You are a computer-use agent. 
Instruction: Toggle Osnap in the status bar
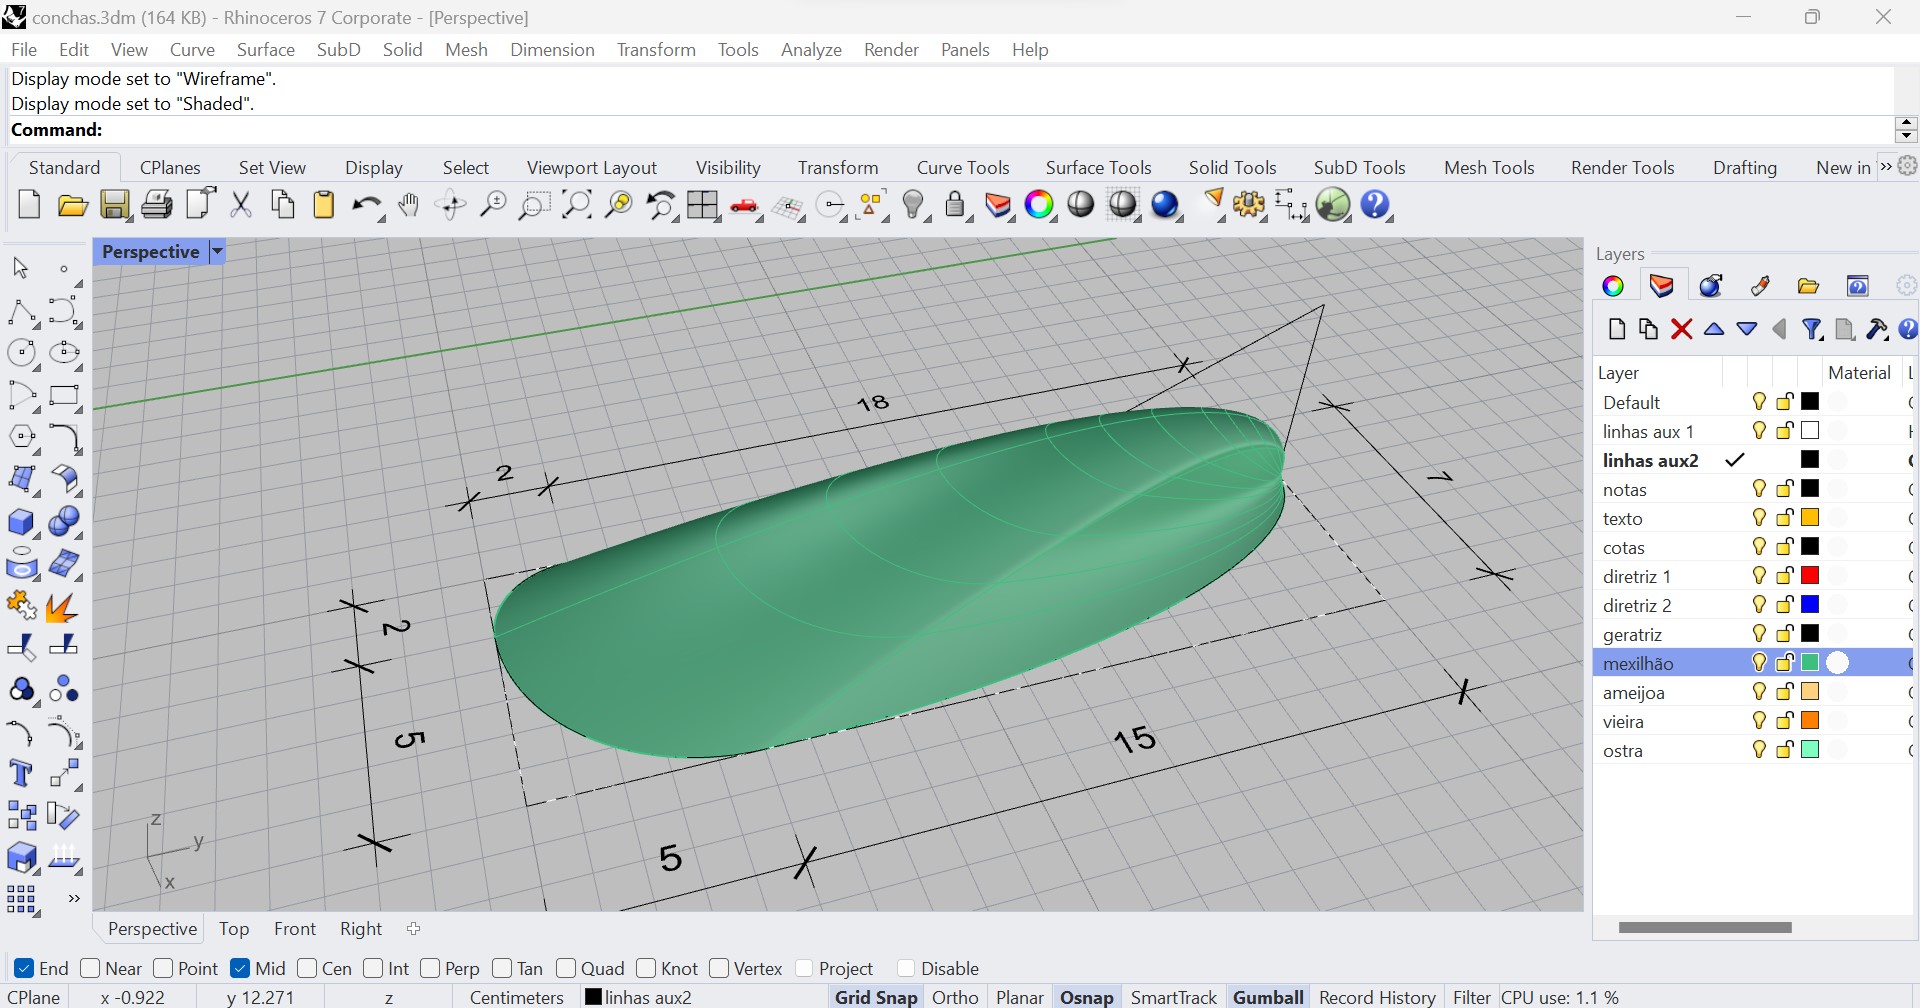[x=1087, y=997]
